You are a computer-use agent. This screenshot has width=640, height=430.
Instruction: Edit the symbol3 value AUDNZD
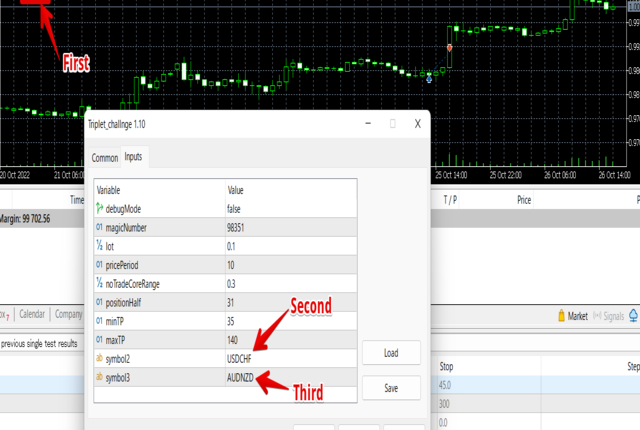tap(240, 377)
